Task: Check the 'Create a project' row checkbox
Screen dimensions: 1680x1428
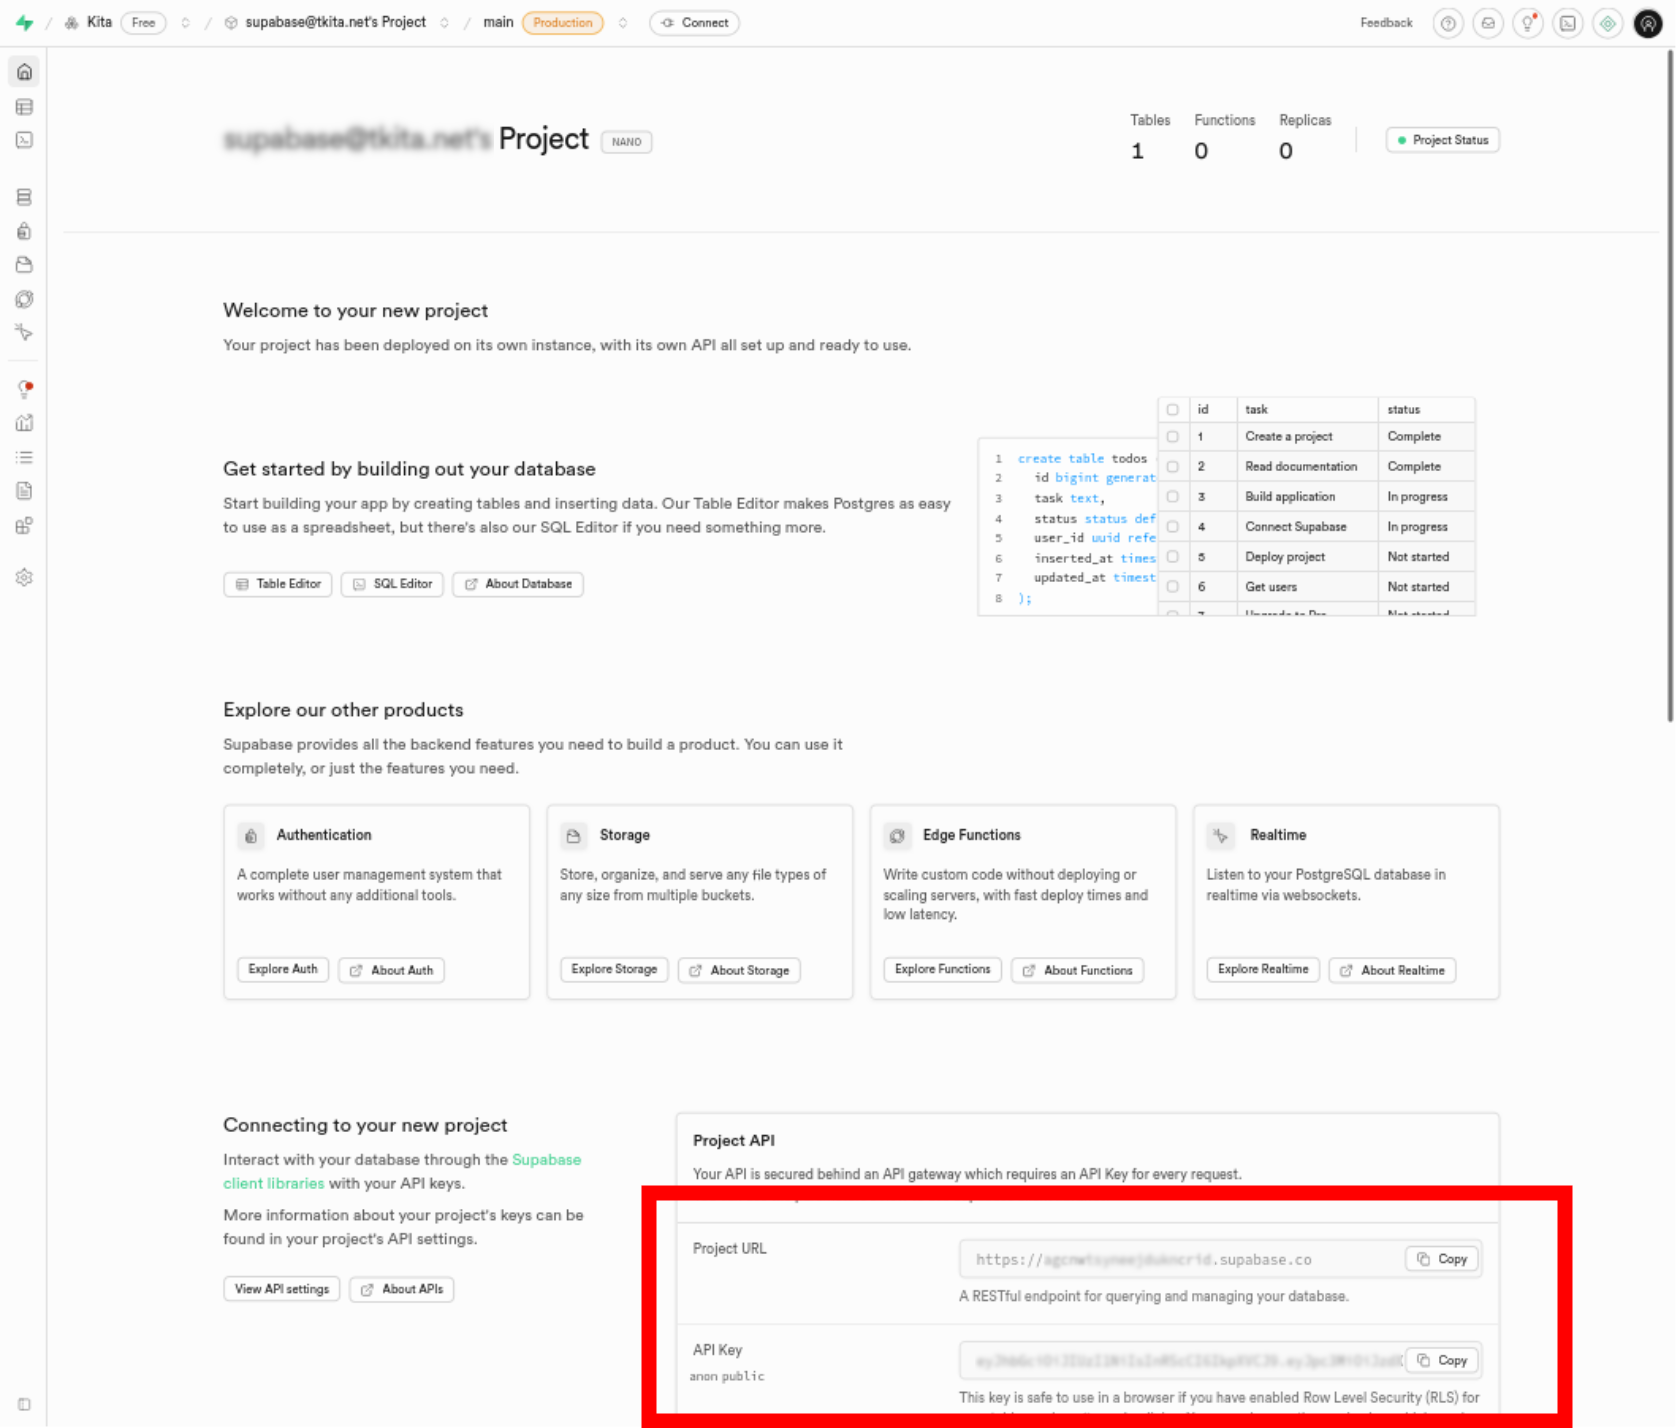Action: (1172, 437)
